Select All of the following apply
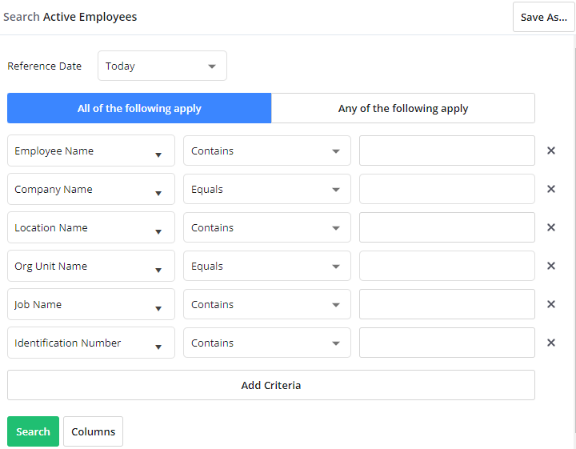576x449 pixels. pos(139,108)
